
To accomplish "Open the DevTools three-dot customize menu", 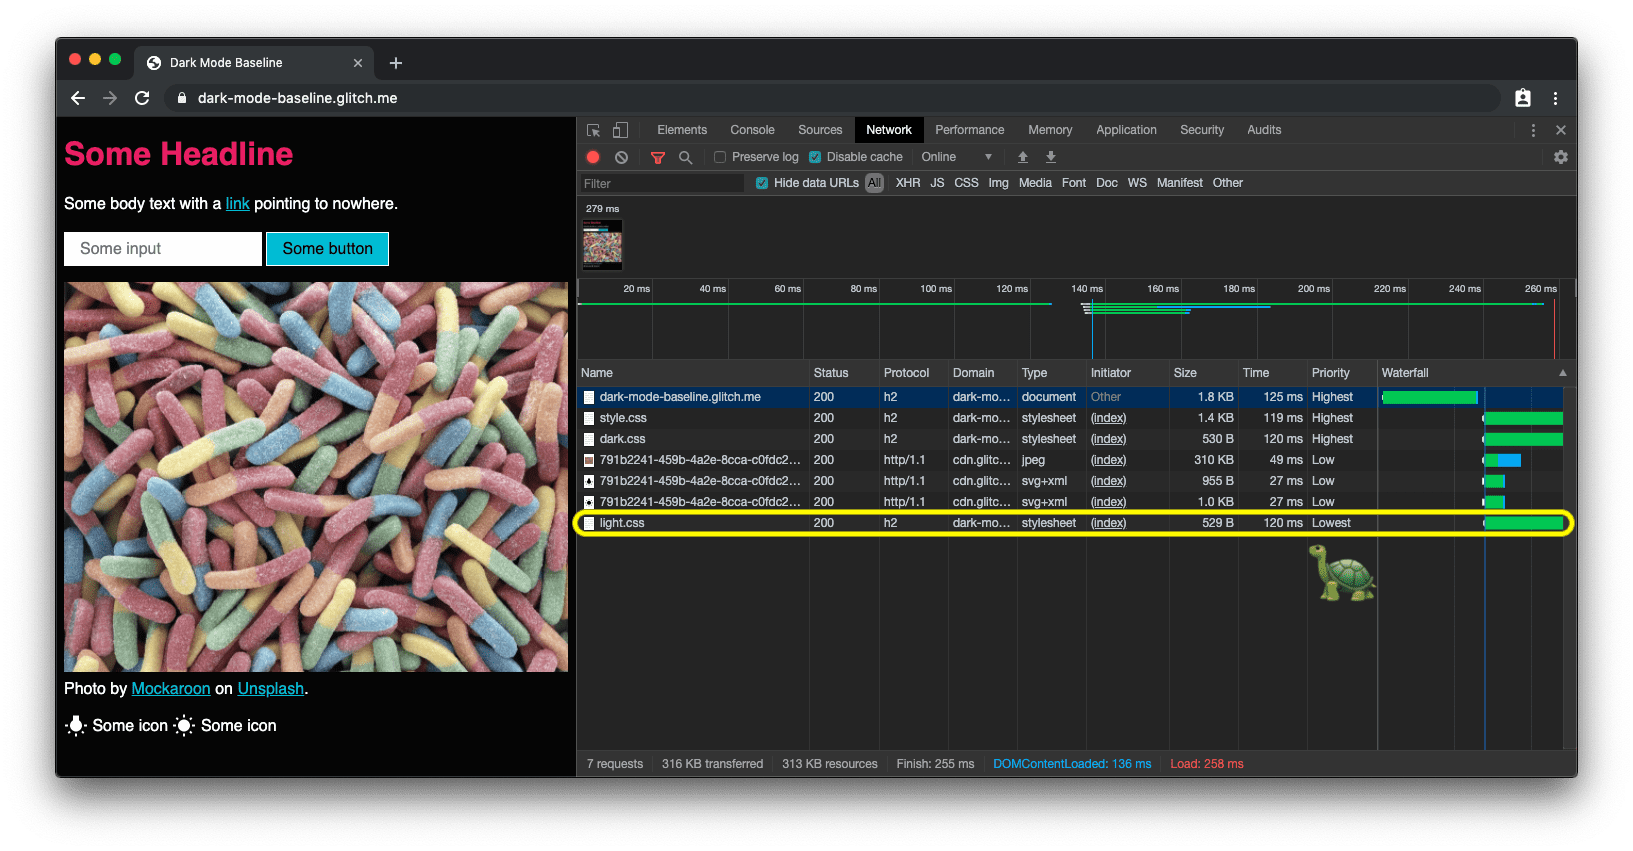I will [x=1533, y=130].
